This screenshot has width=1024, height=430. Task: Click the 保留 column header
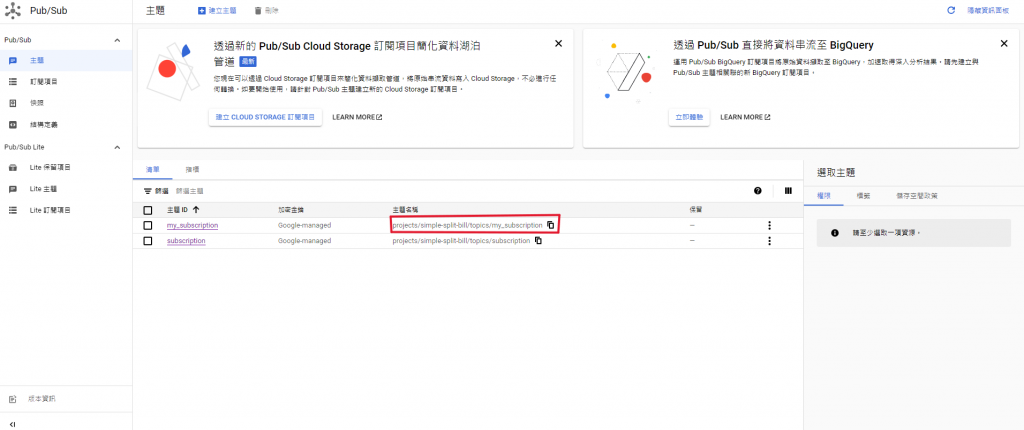pyautogui.click(x=696, y=210)
